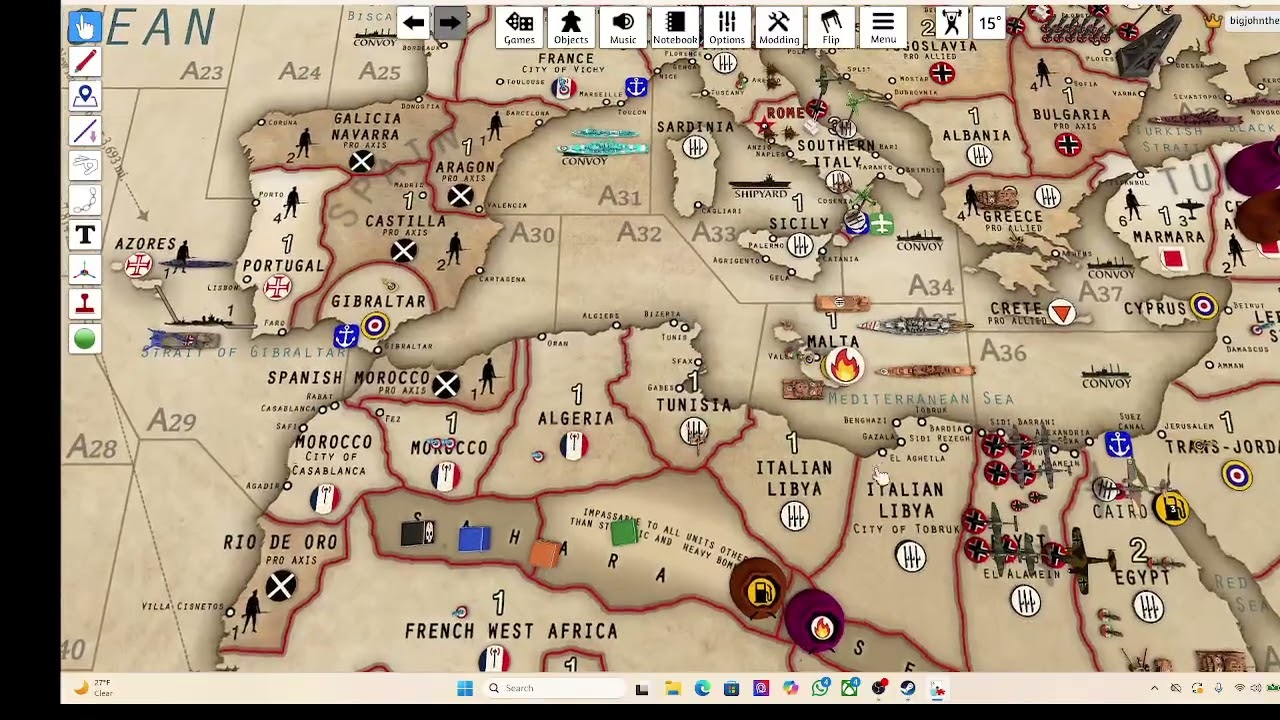This screenshot has height=720, width=1280.
Task: Click the Italian fasces roundel on Tunisia
Action: (694, 431)
